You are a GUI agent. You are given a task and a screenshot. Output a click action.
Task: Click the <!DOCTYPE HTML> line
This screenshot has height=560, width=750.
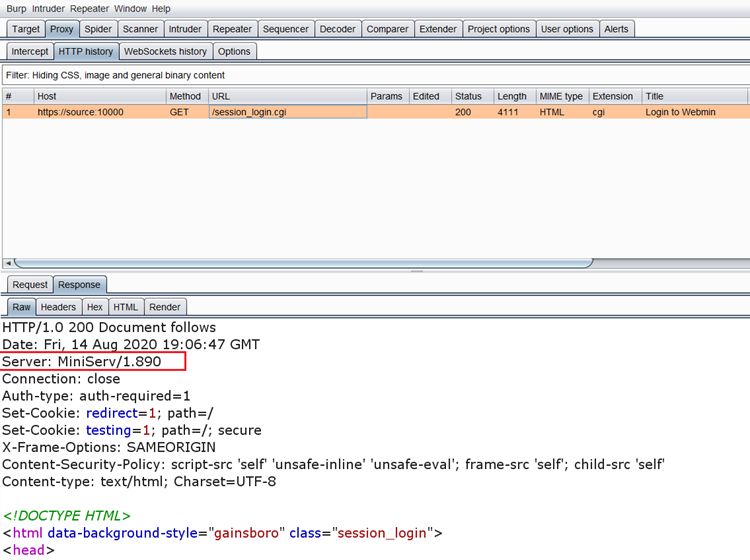(66, 516)
